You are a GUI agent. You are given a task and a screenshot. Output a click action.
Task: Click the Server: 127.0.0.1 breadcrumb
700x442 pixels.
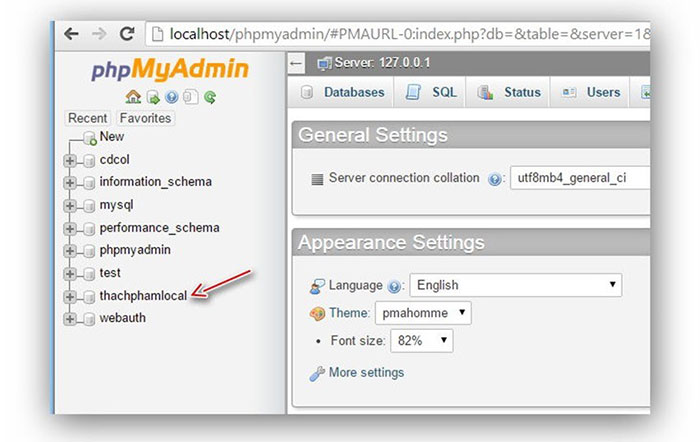tap(383, 63)
